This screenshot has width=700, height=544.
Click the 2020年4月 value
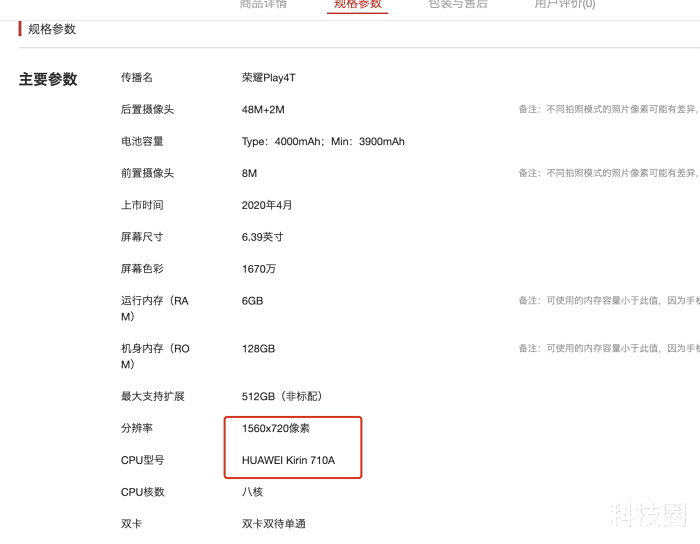pos(267,205)
